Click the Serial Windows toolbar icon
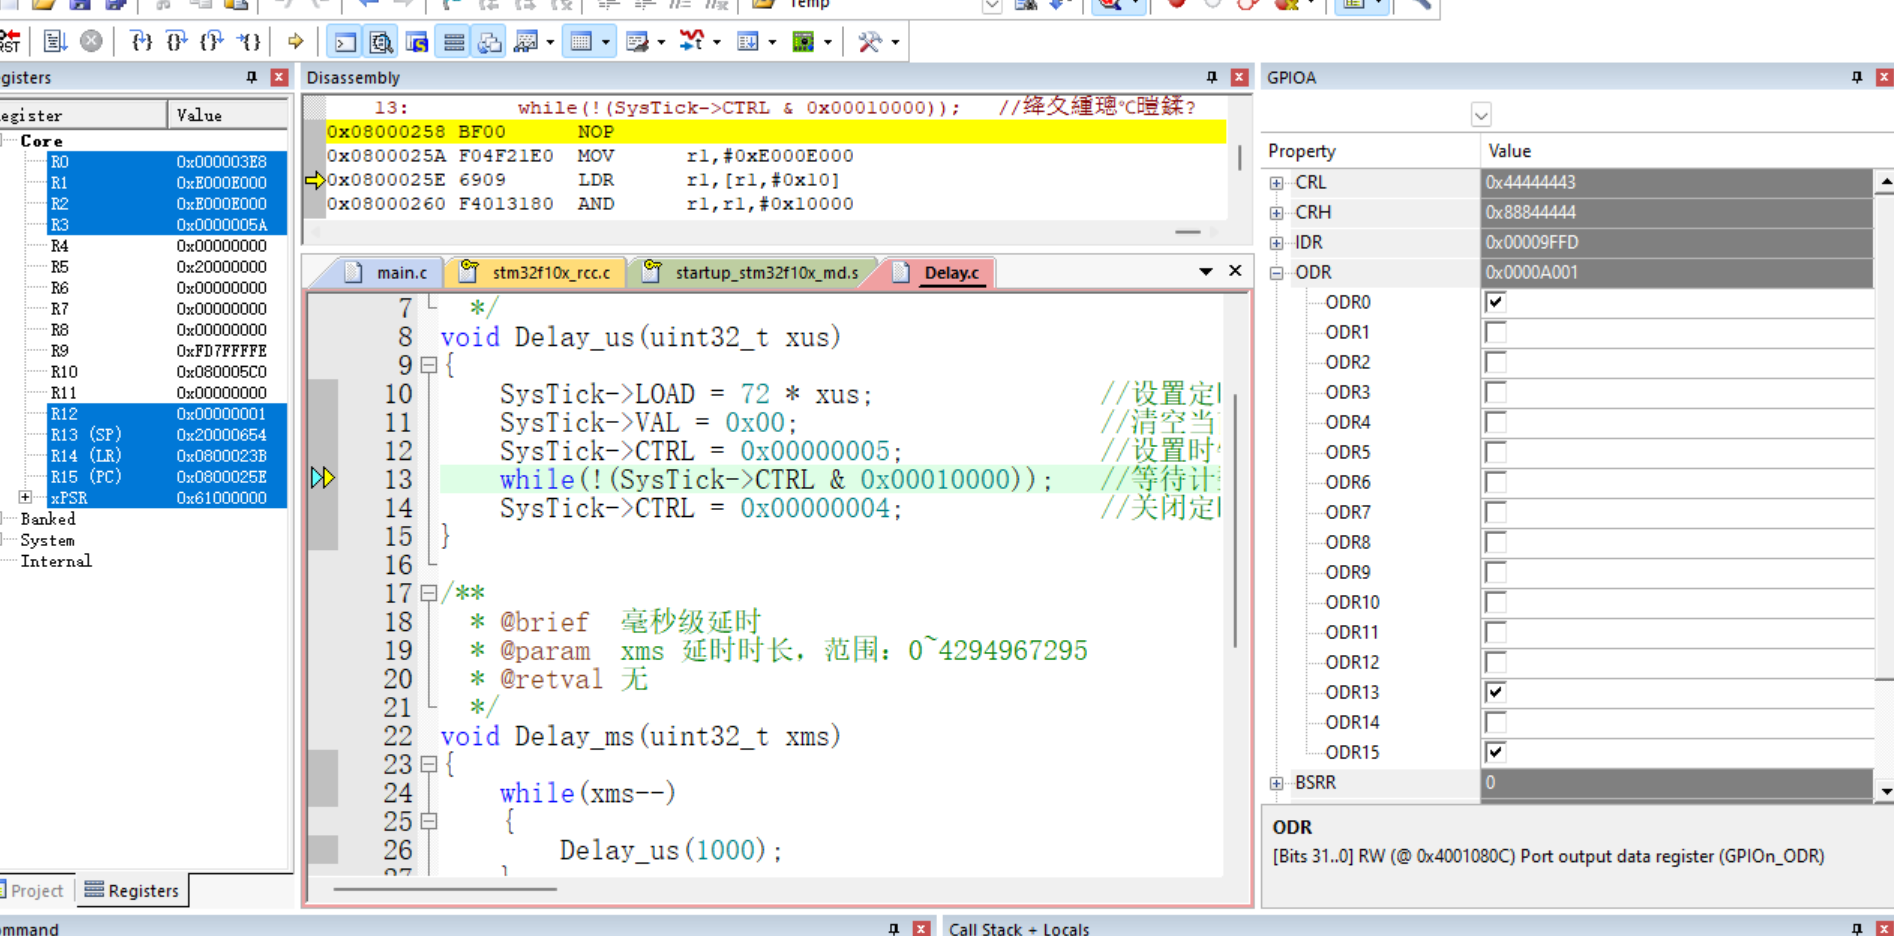The width and height of the screenshot is (1894, 936). 637,42
